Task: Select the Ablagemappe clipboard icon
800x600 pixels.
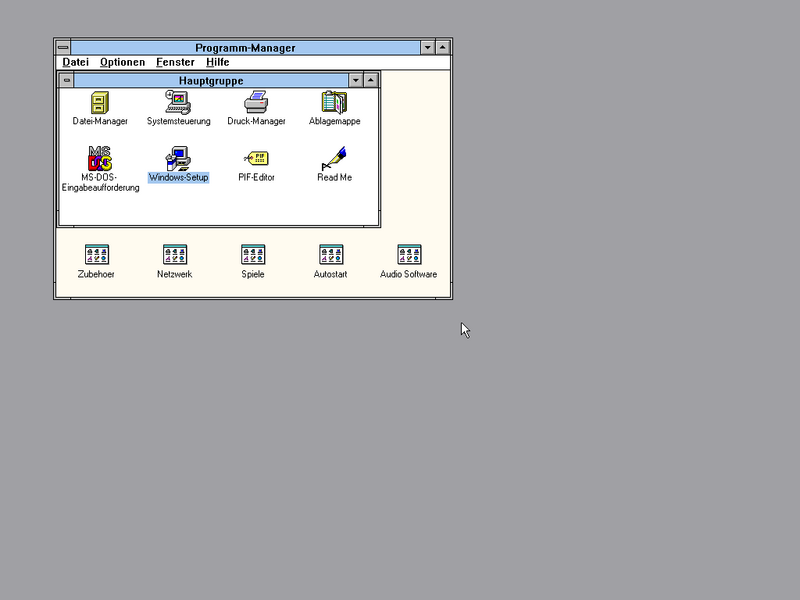Action: [334, 102]
